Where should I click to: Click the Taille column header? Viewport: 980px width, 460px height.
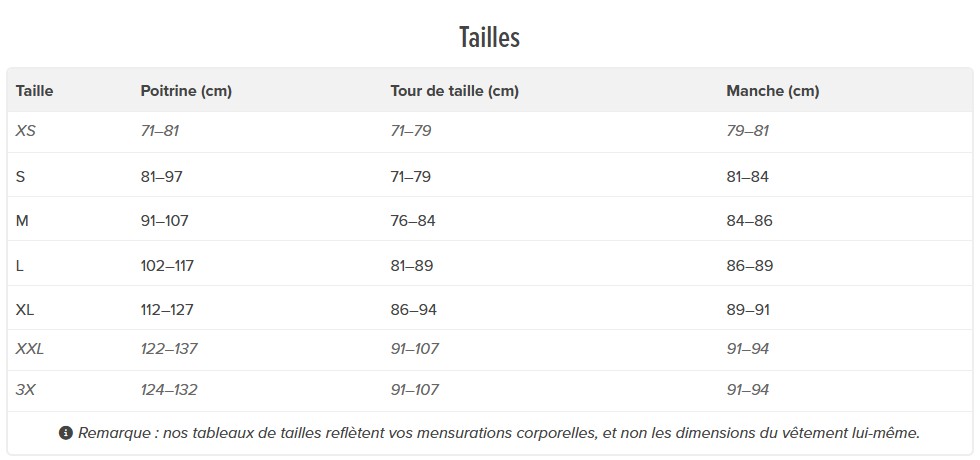pos(34,91)
